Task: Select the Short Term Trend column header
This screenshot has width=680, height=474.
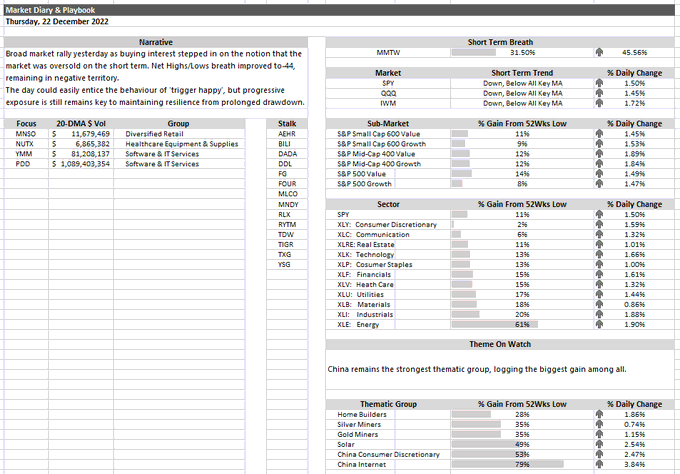Action: tap(522, 73)
